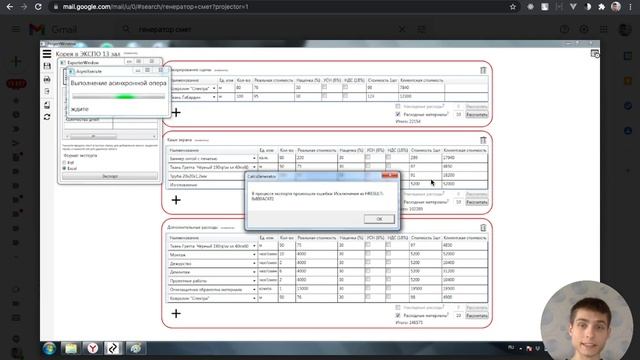Click the icon at project window's top-right corner

click(595, 53)
